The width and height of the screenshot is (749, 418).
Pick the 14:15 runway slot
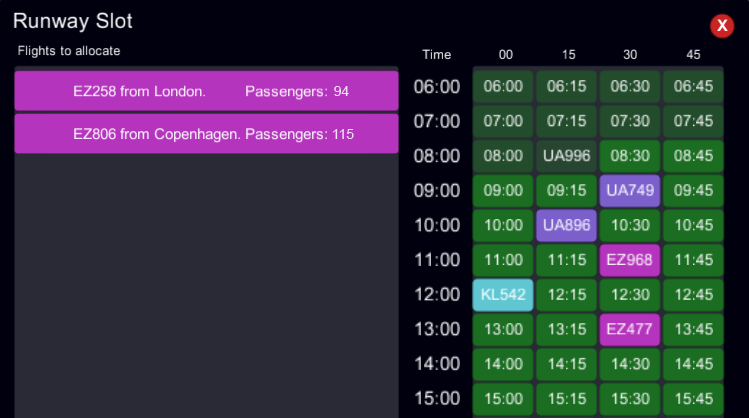[567, 364]
